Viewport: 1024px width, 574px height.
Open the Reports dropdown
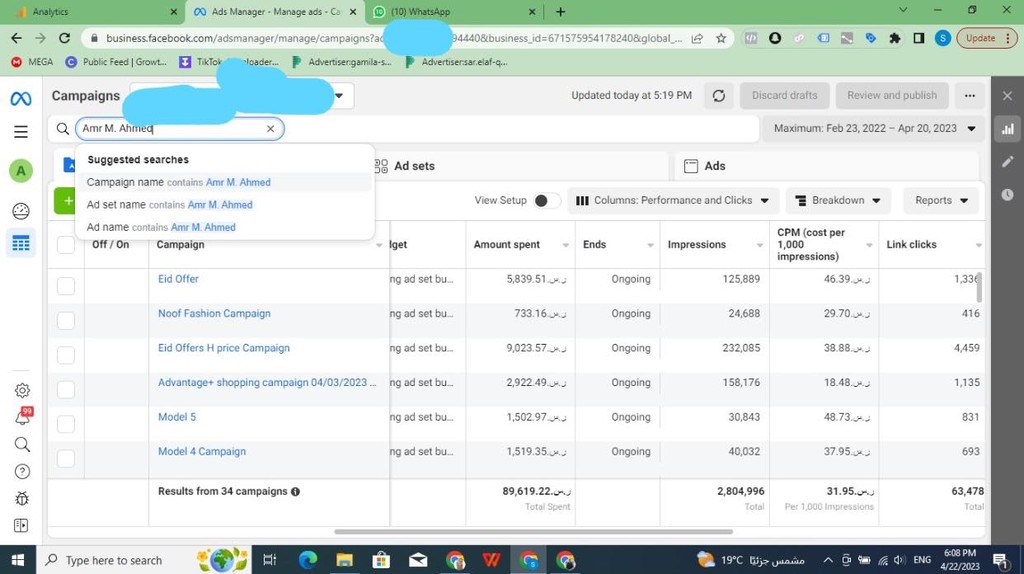pos(941,200)
